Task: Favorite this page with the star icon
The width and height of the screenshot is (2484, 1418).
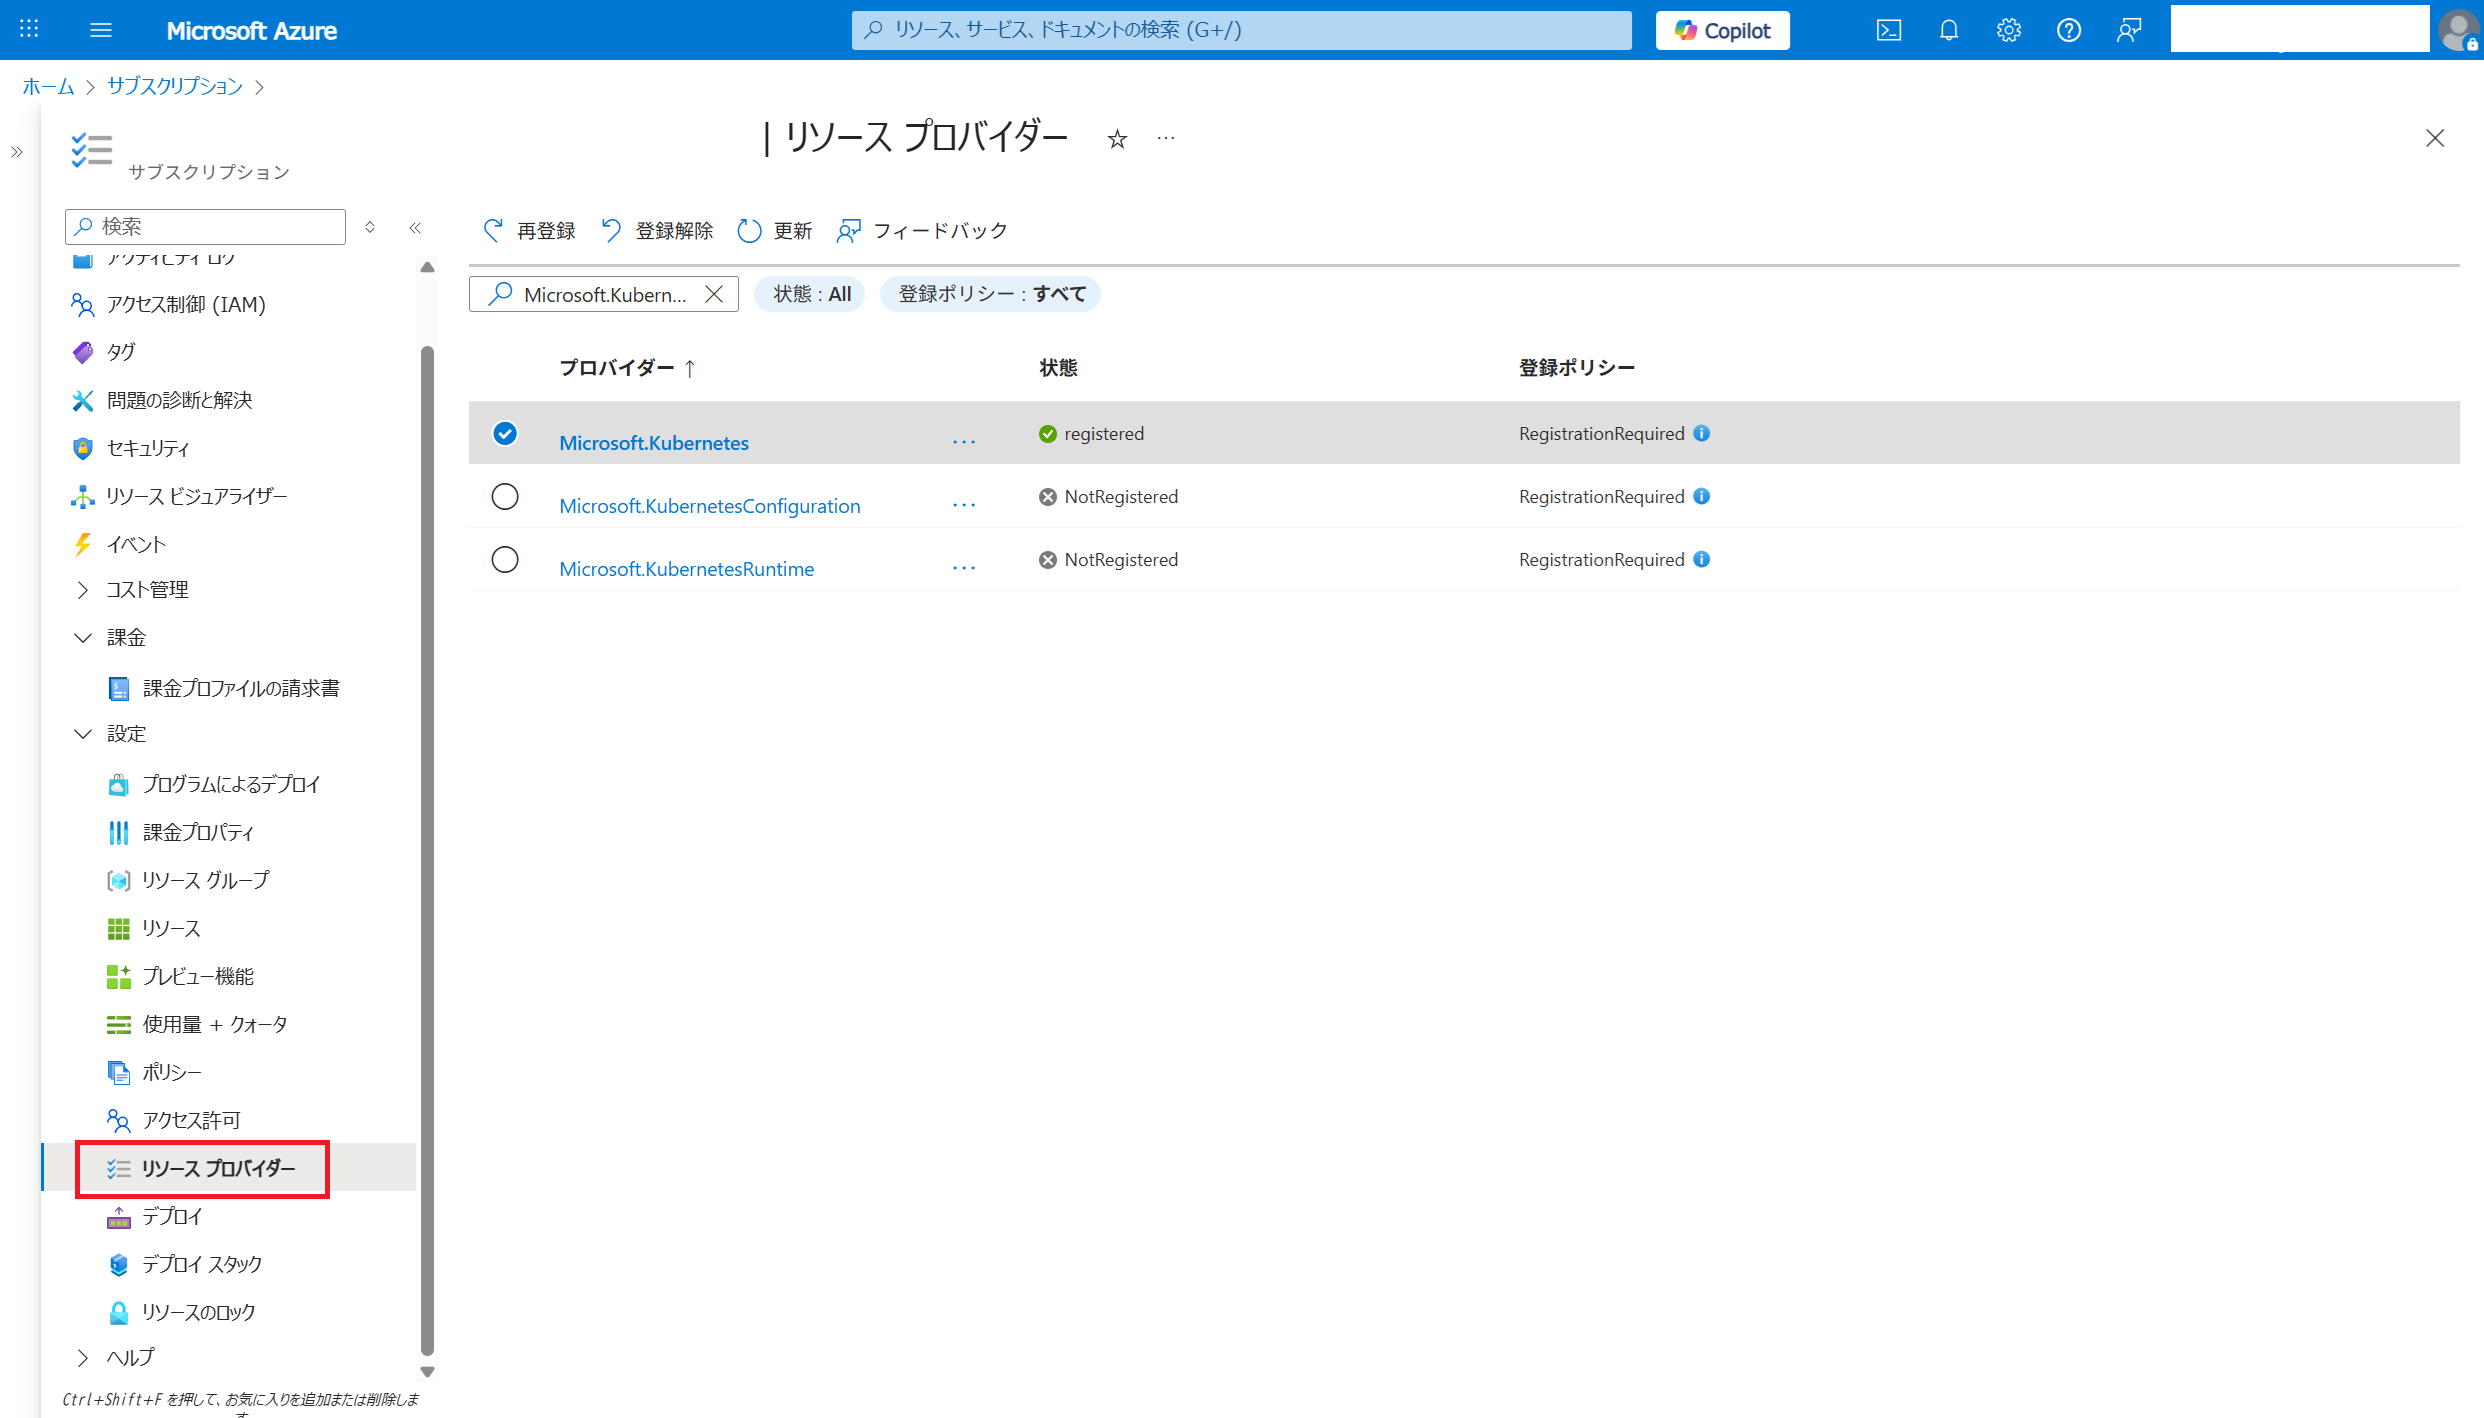Action: (1117, 139)
